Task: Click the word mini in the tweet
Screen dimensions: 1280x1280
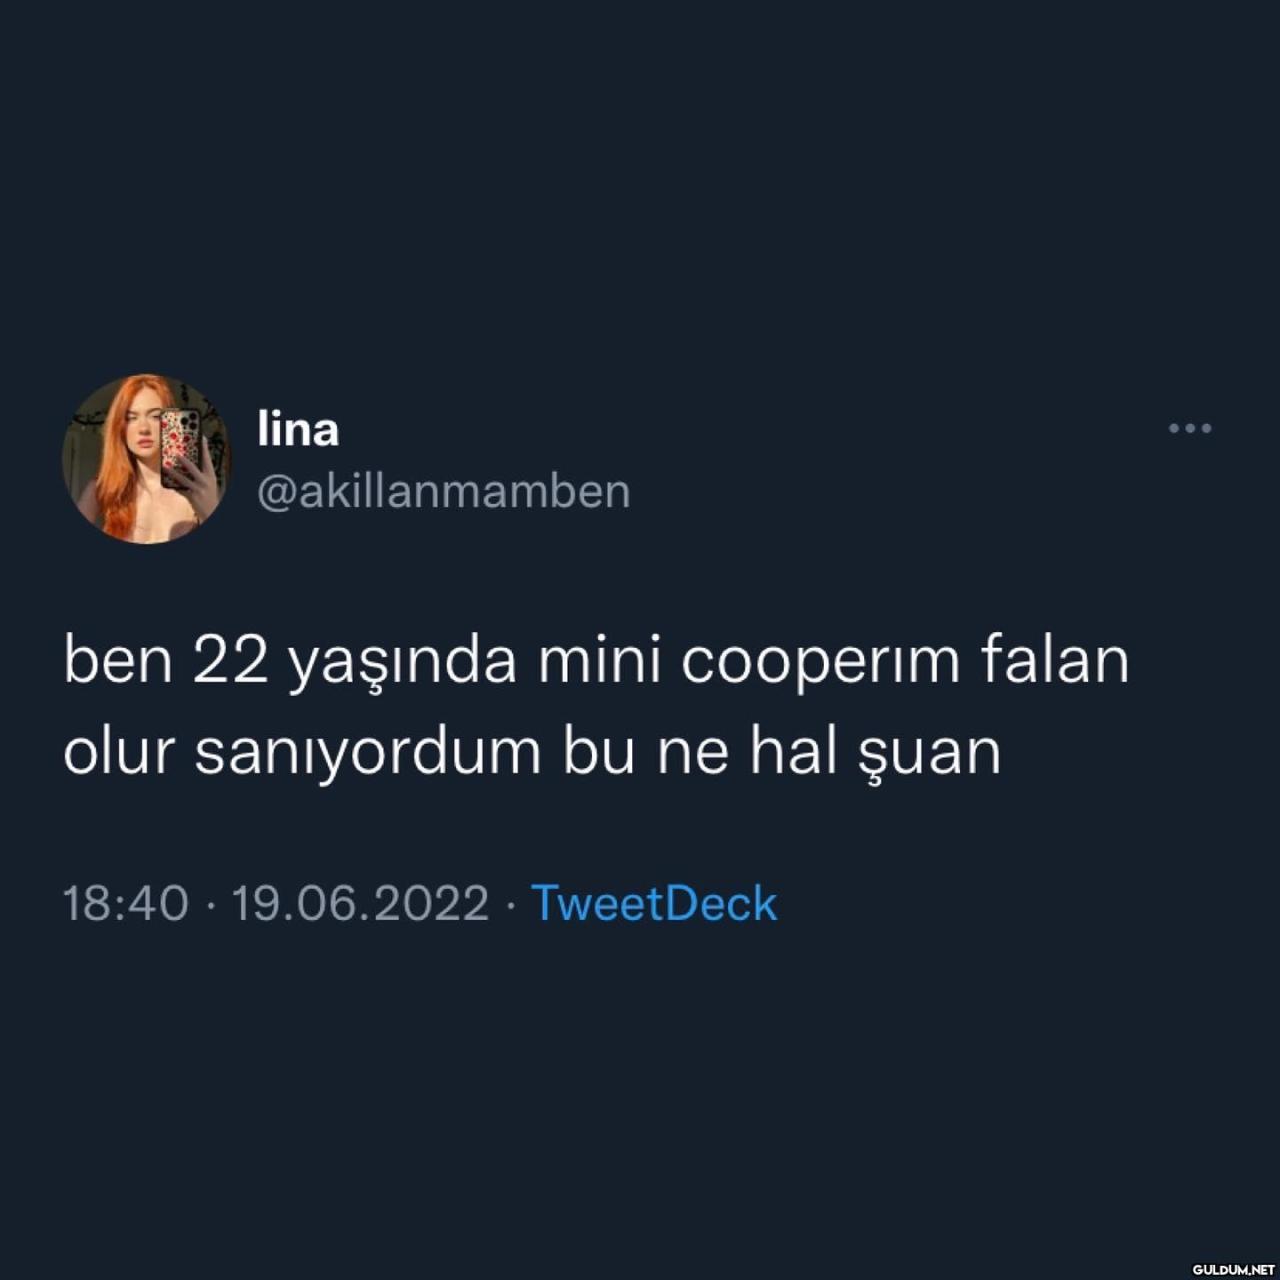Action: click(x=600, y=660)
